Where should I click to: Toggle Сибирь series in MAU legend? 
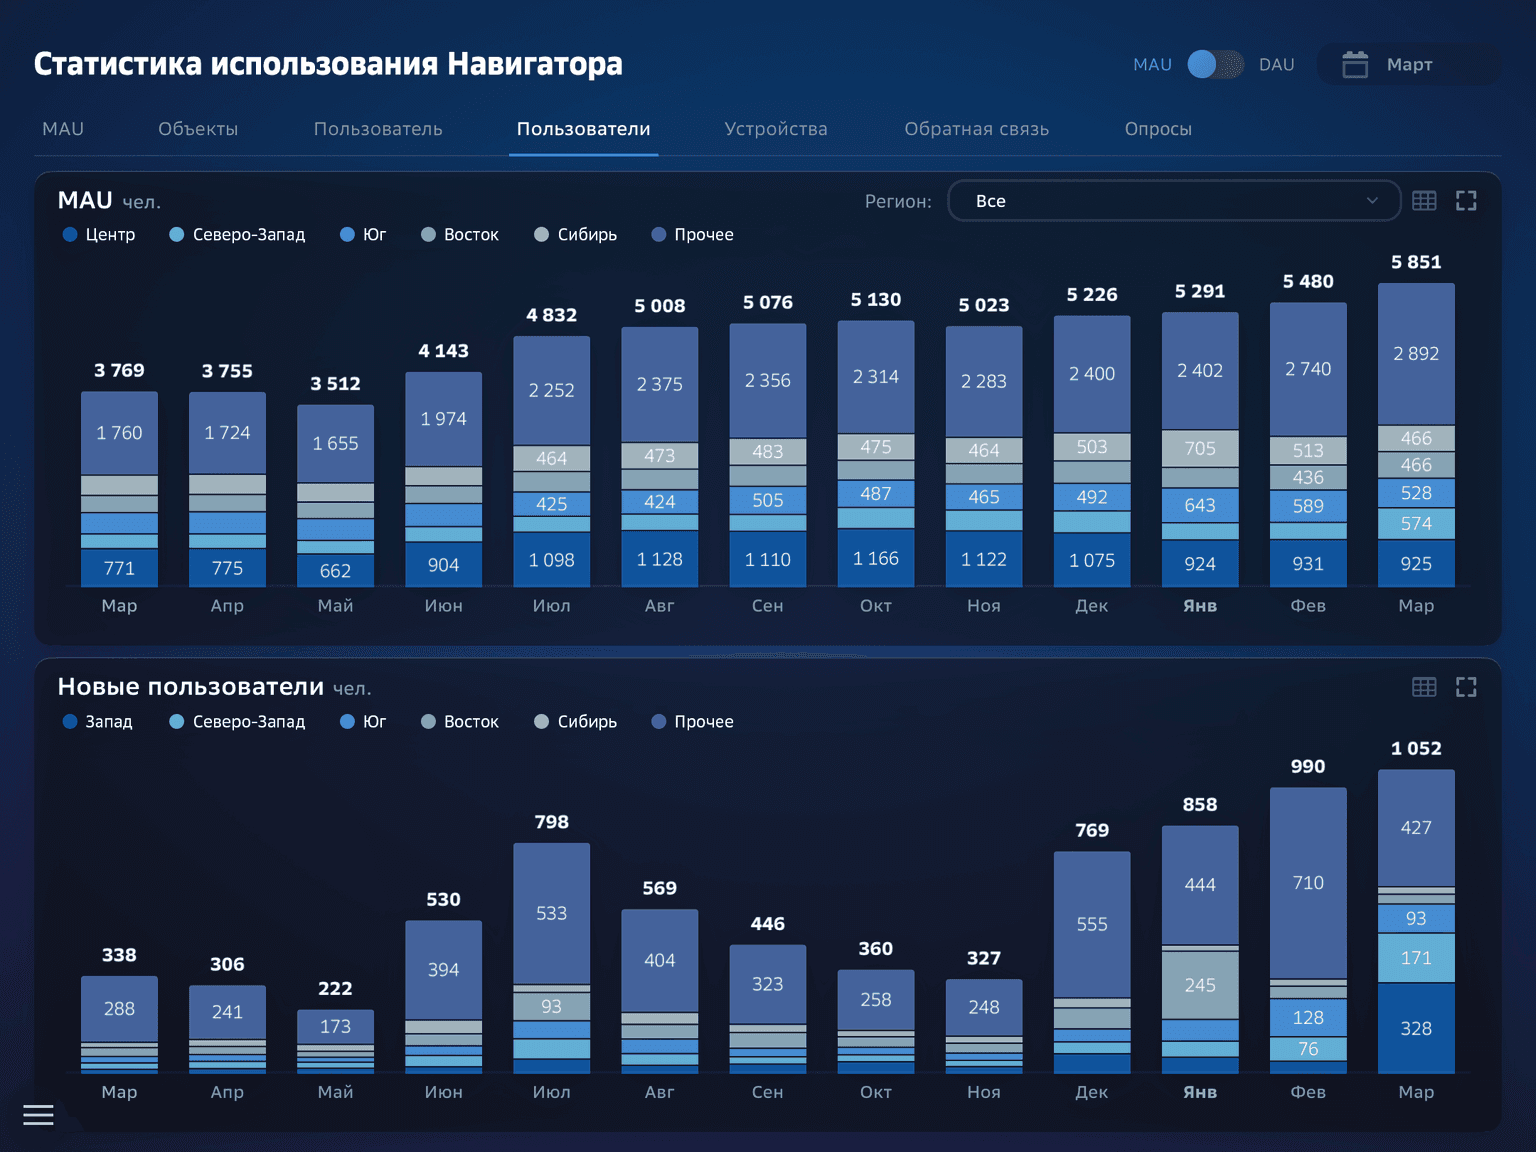click(576, 235)
